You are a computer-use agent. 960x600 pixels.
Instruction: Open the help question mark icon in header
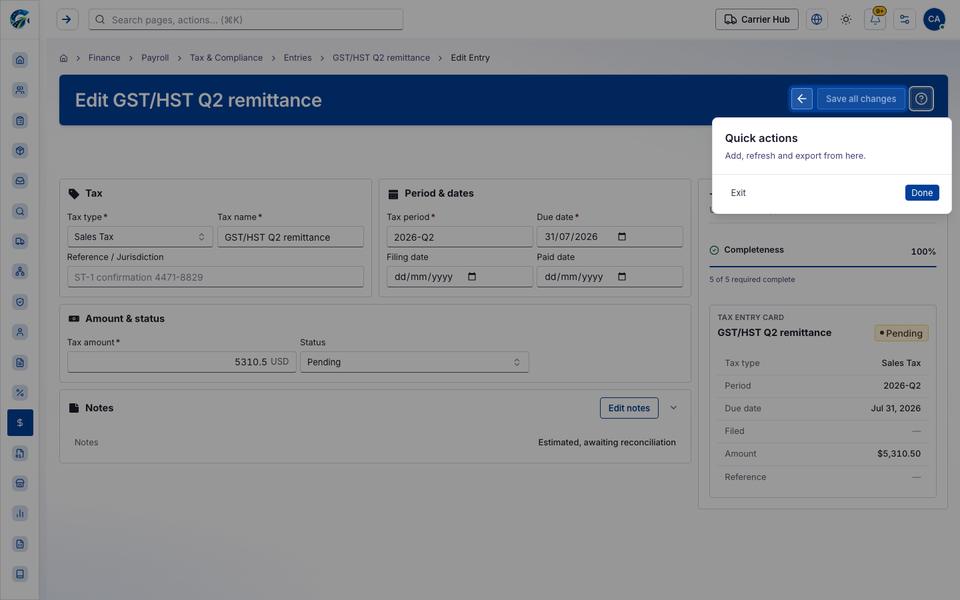point(921,99)
